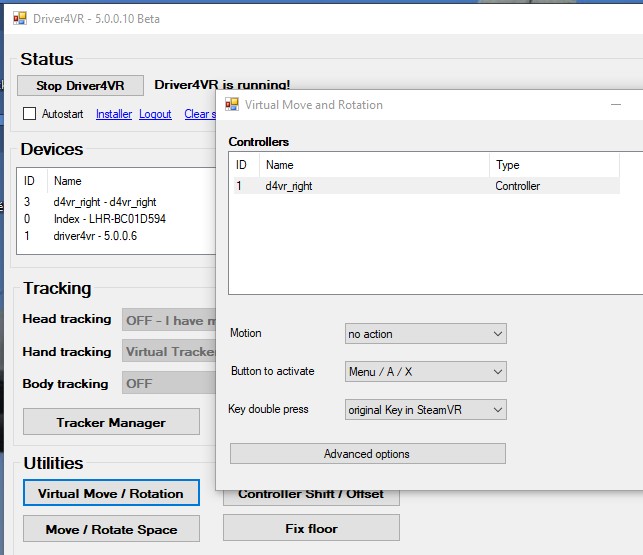The height and width of the screenshot is (555, 643).
Task: Click the Controllers list Type column header
Action: tap(554, 165)
